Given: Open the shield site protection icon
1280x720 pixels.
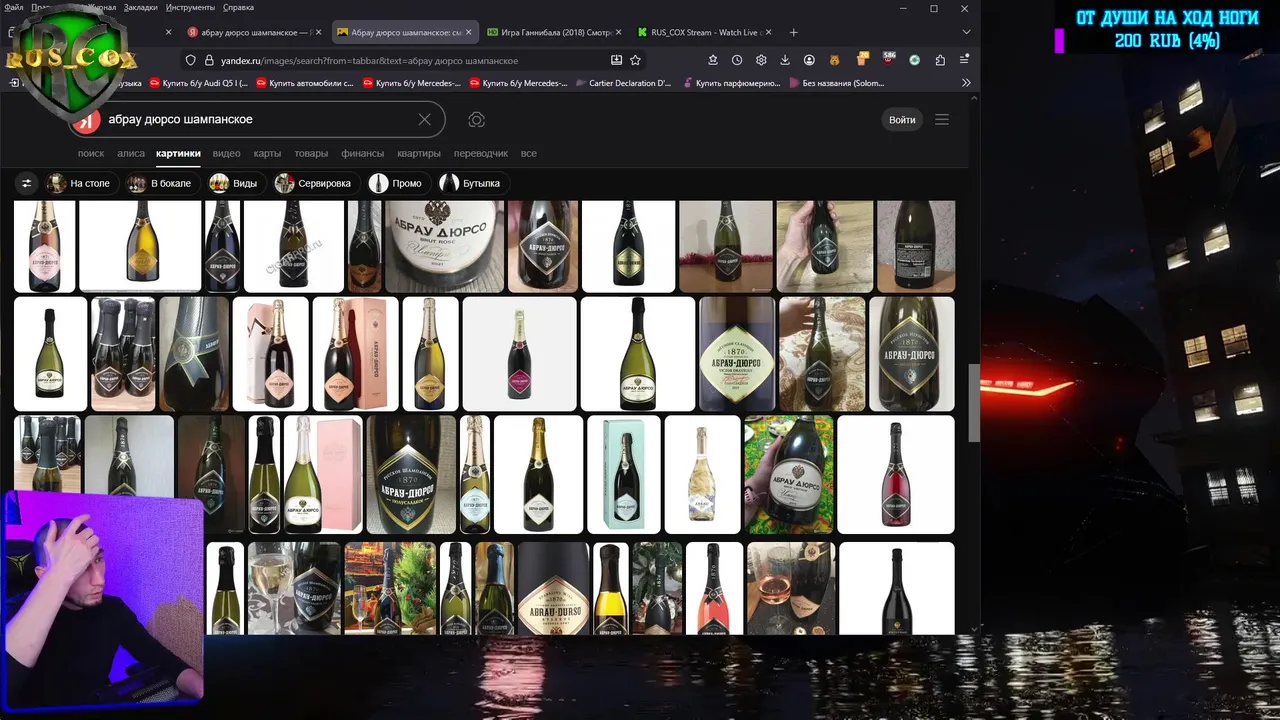Looking at the screenshot, I should coord(191,60).
